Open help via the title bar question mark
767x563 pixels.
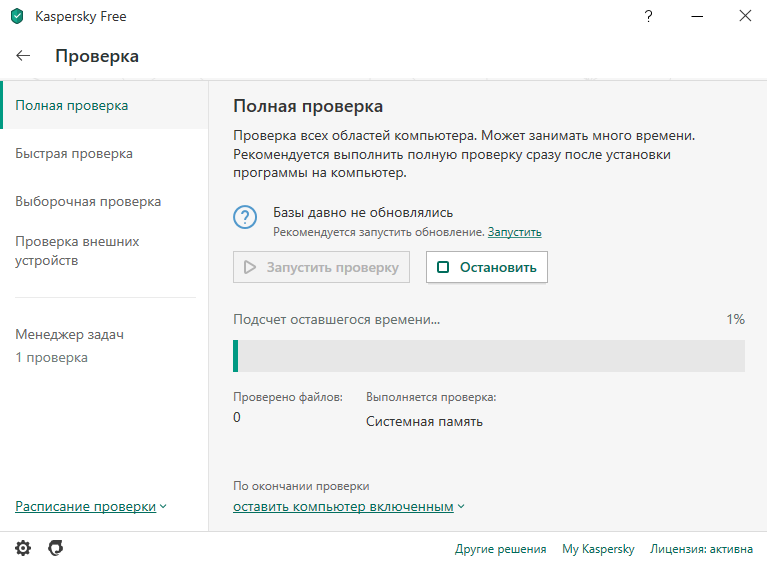click(650, 17)
